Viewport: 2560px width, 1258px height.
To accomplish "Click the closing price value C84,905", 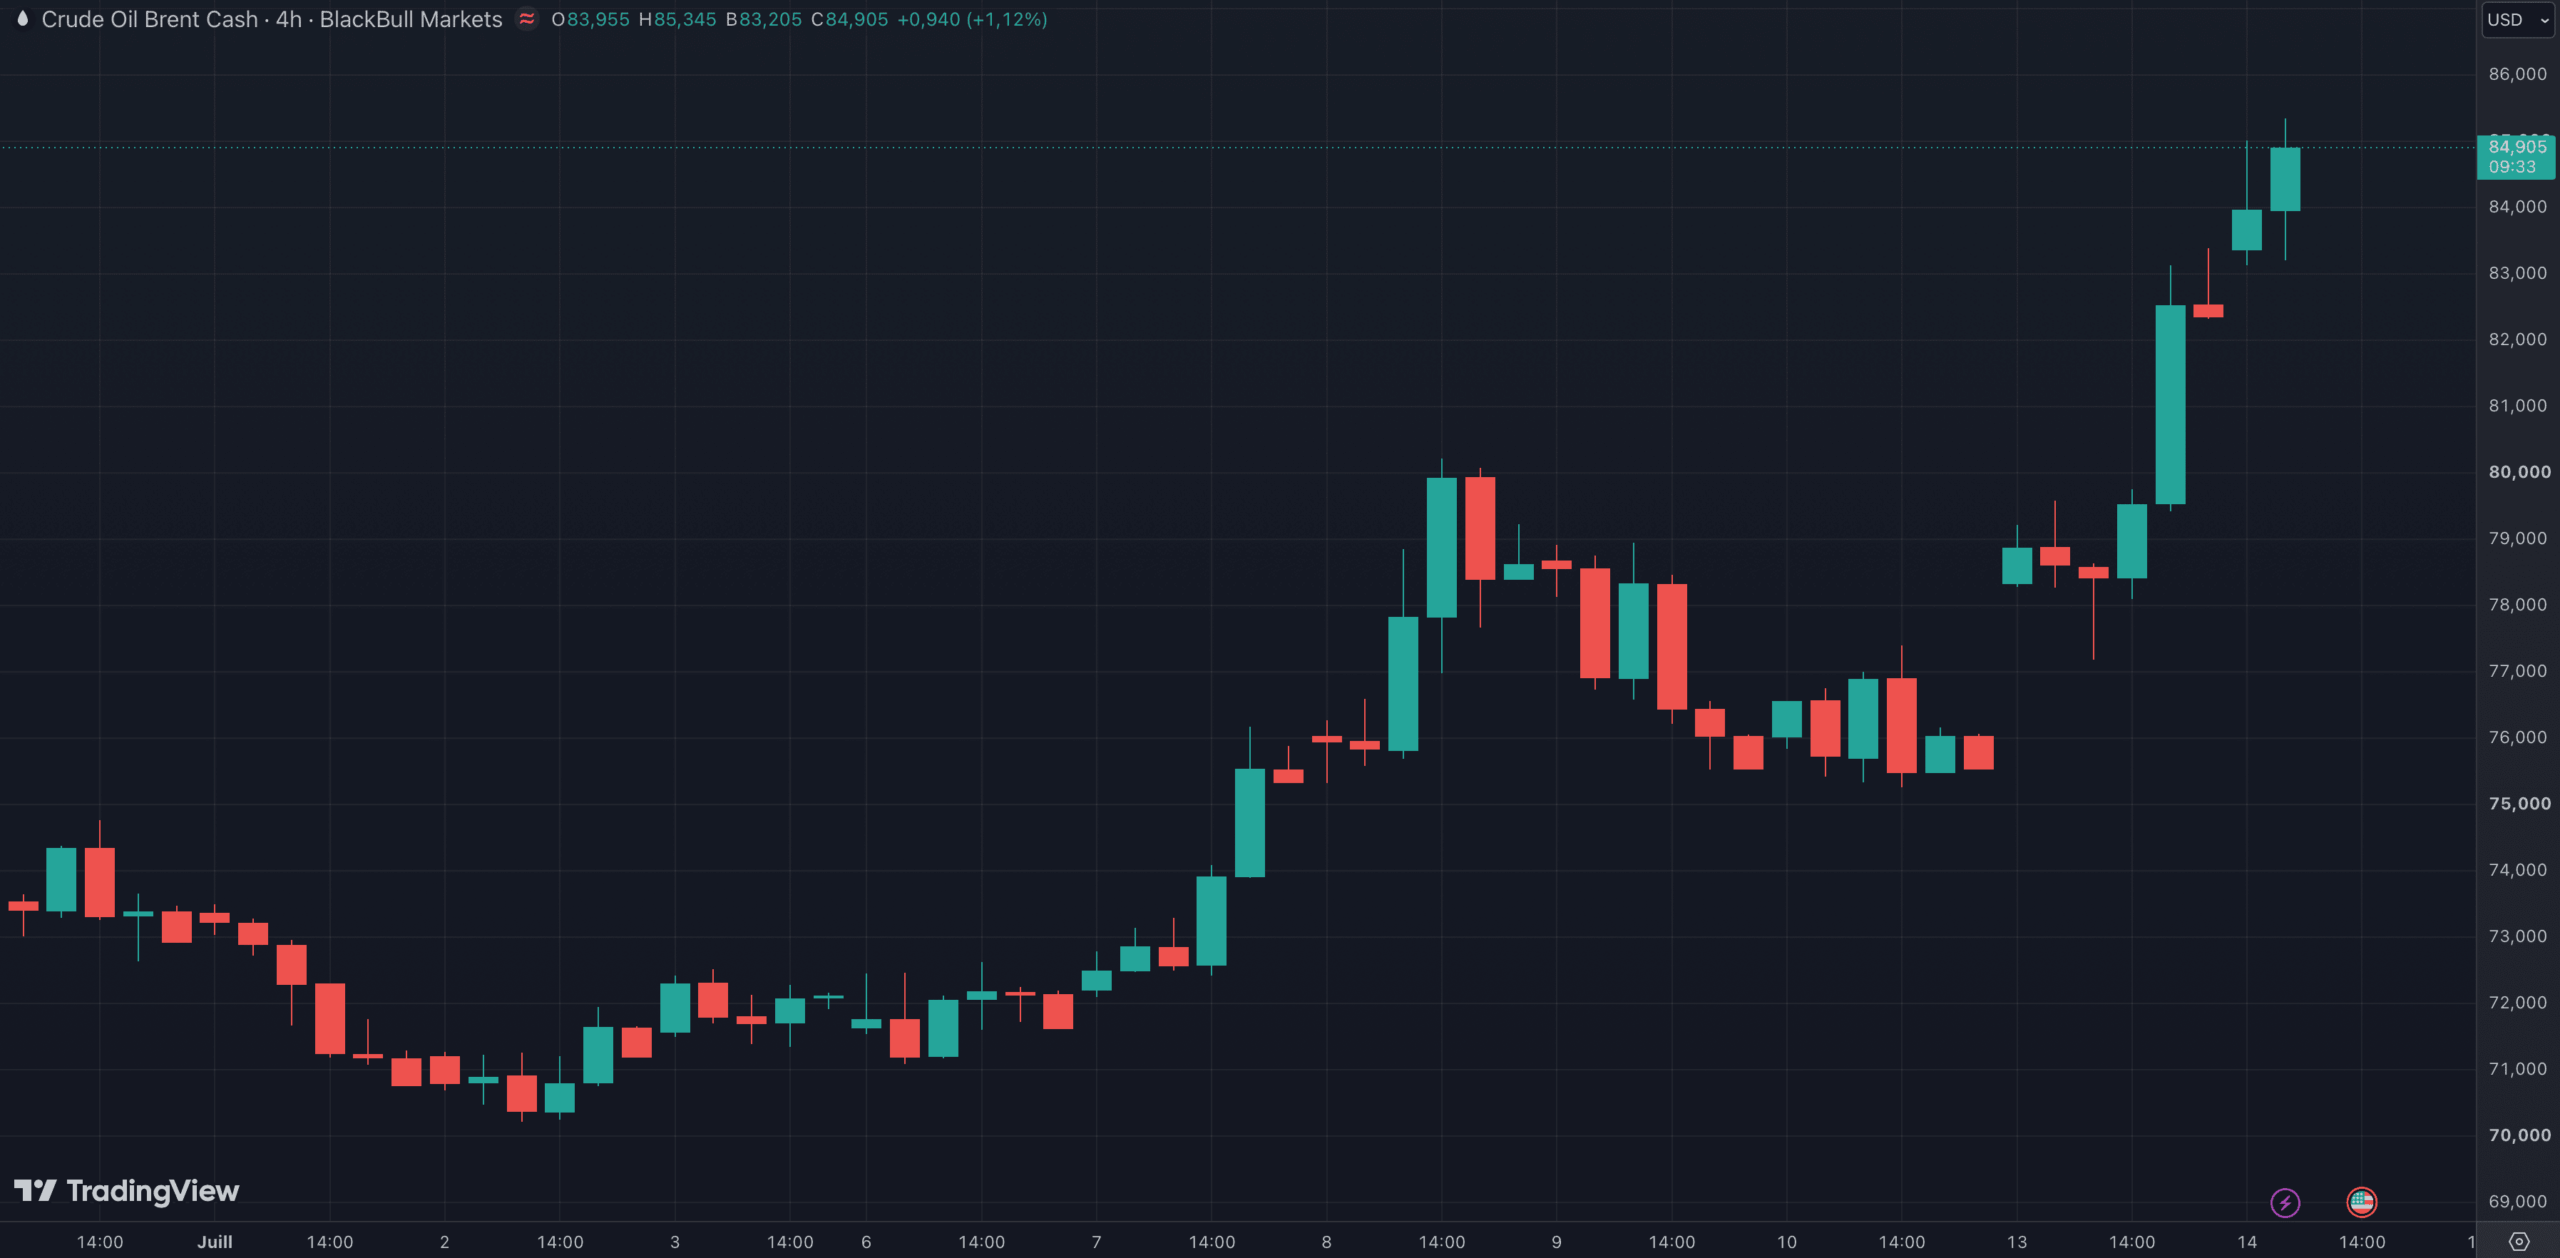I will [849, 19].
